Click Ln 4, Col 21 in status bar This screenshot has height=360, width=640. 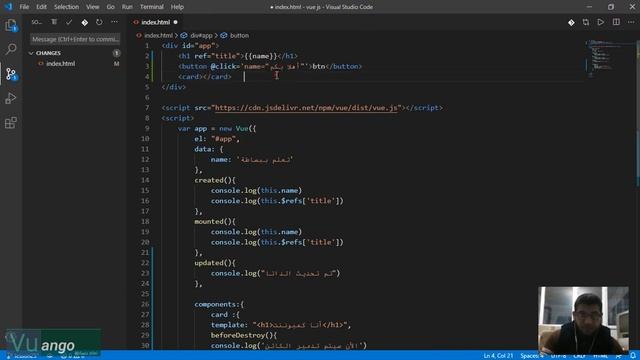click(x=498, y=356)
